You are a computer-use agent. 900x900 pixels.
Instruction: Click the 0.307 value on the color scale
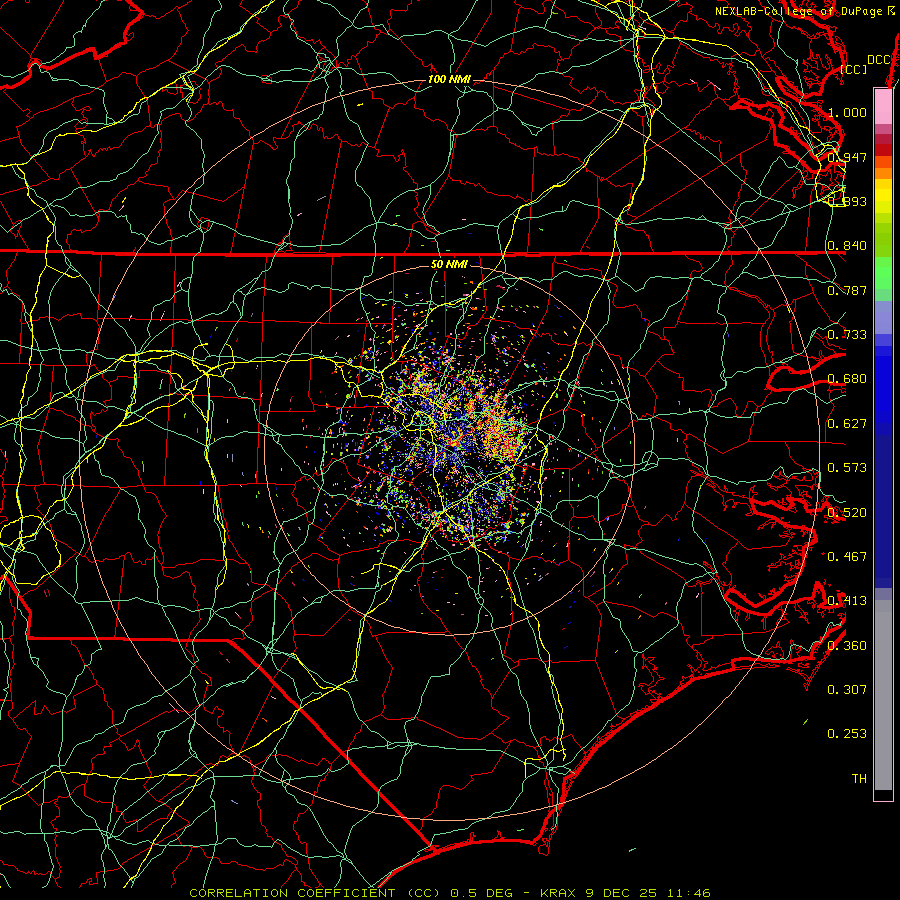click(847, 690)
